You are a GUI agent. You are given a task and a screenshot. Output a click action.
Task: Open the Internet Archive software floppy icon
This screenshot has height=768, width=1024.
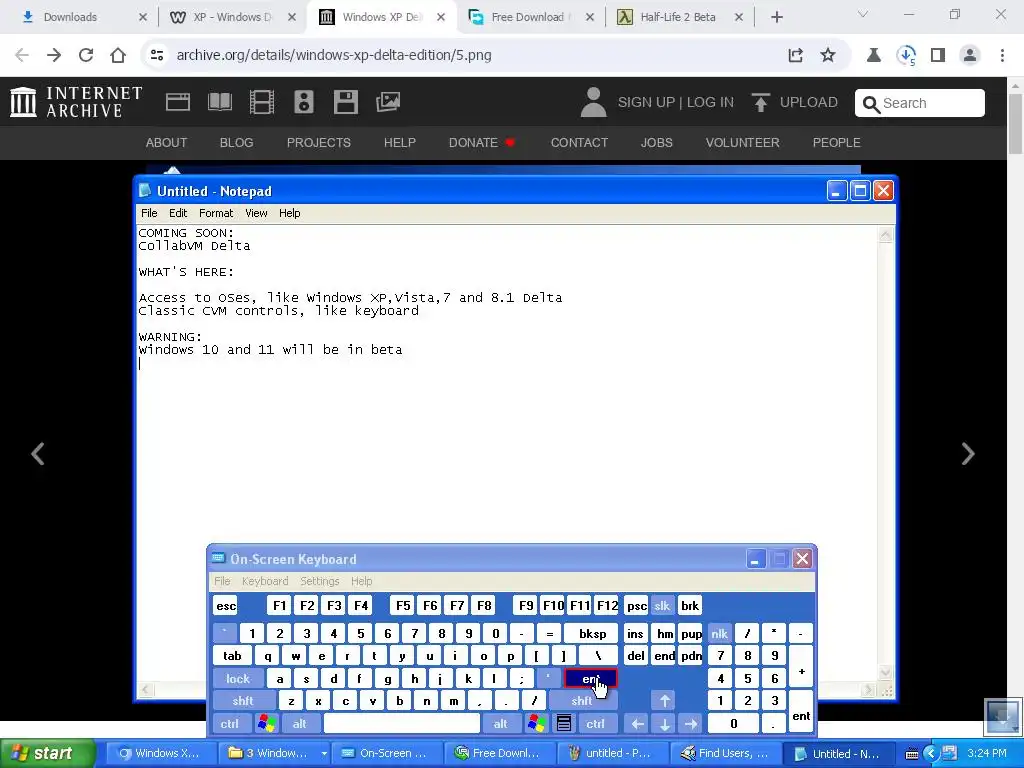345,102
